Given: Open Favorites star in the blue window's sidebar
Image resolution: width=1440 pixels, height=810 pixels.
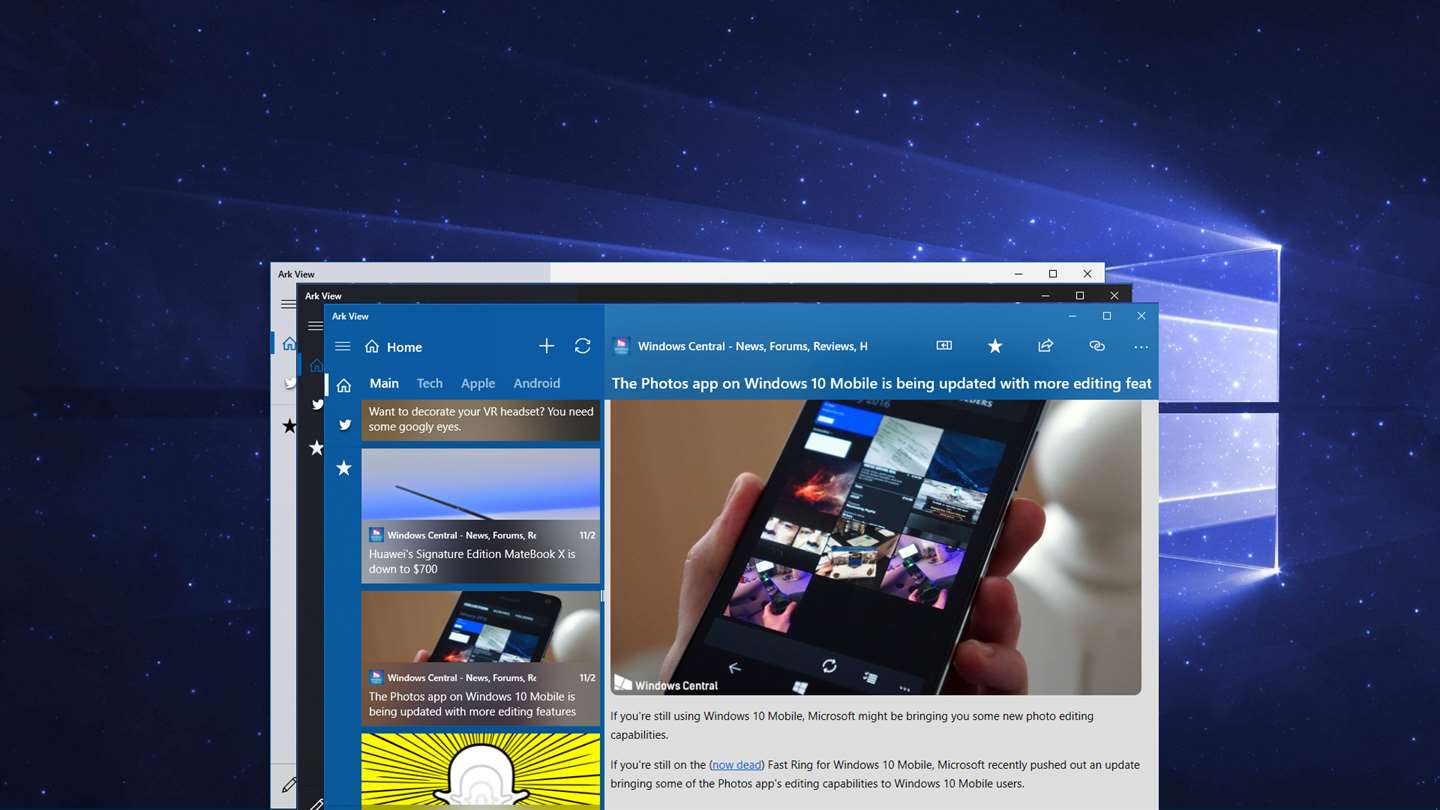Looking at the screenshot, I should point(344,468).
